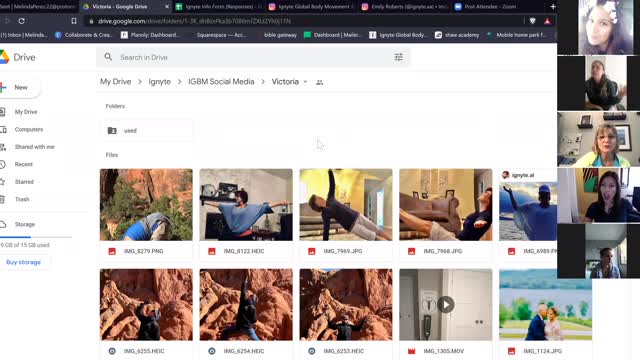Click Buy storage link
The image size is (640, 360).
(x=23, y=262)
